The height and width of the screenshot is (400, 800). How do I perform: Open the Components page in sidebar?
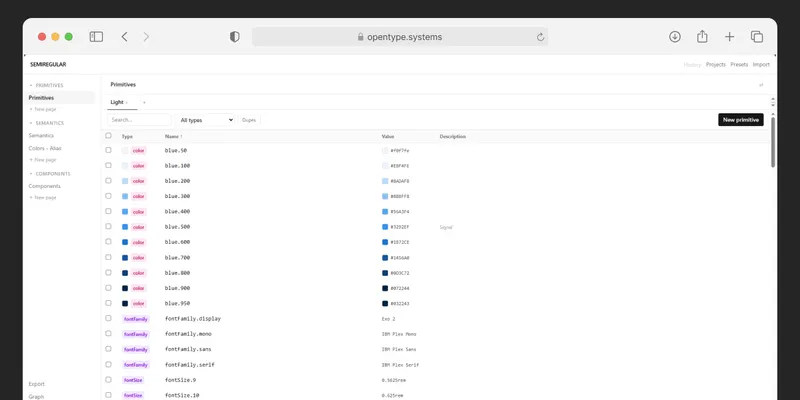44,186
